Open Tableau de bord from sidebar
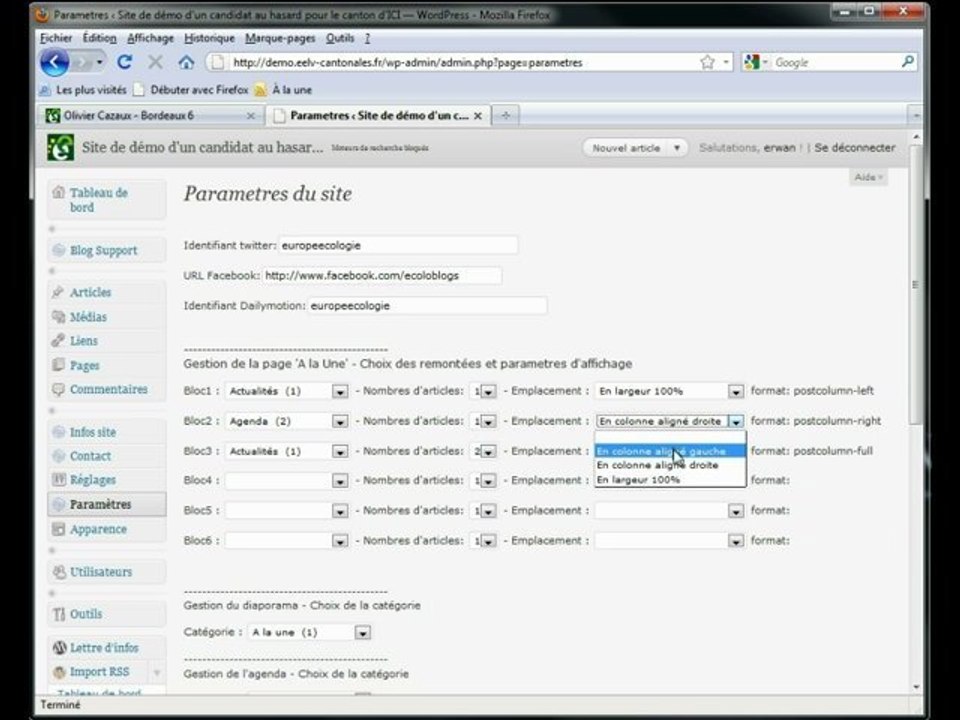Image resolution: width=960 pixels, height=720 pixels. (x=107, y=200)
